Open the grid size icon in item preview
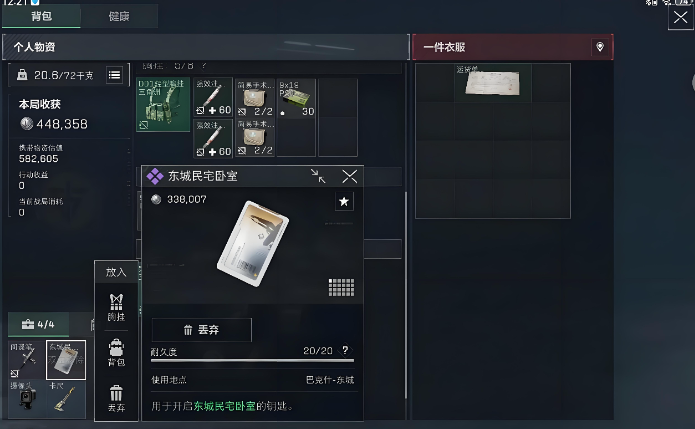The width and height of the screenshot is (695, 429). point(341,287)
